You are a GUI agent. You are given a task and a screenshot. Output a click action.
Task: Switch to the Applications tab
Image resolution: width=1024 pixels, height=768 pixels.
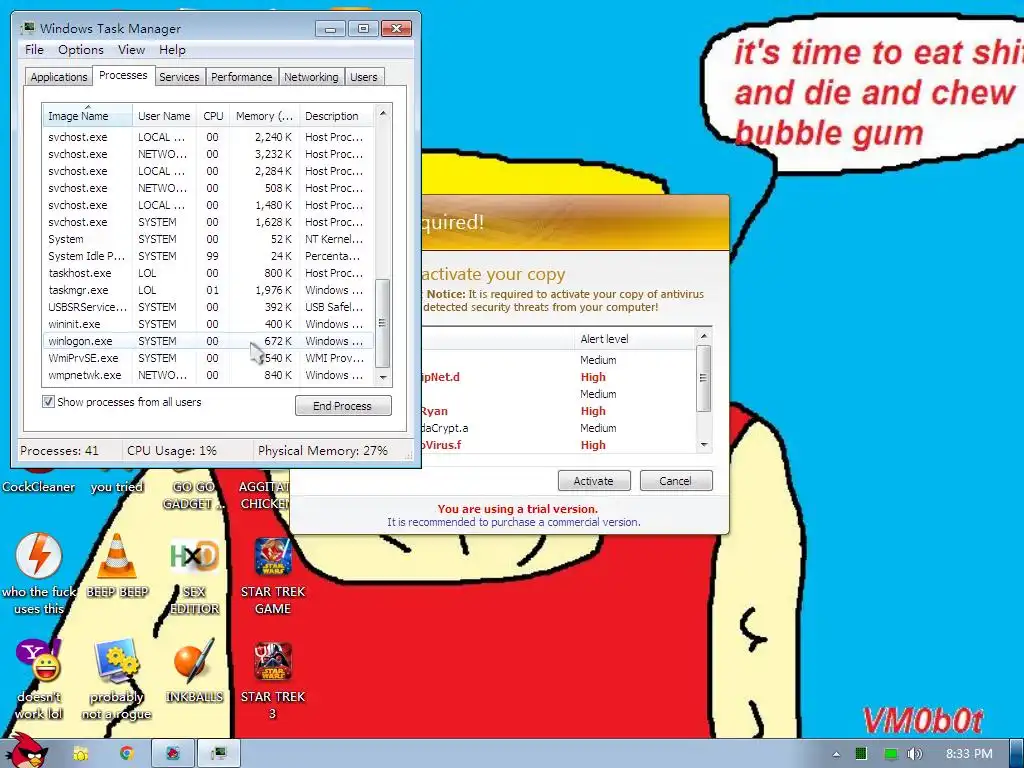59,77
